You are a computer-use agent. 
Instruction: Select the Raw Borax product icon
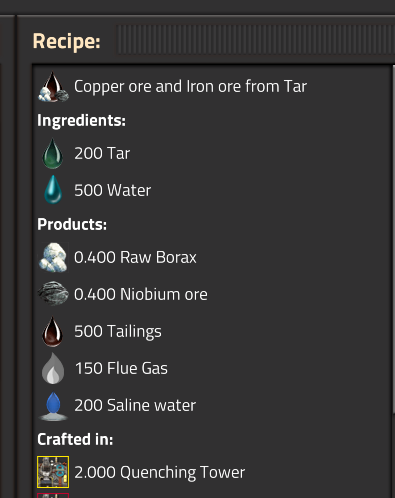coord(53,257)
